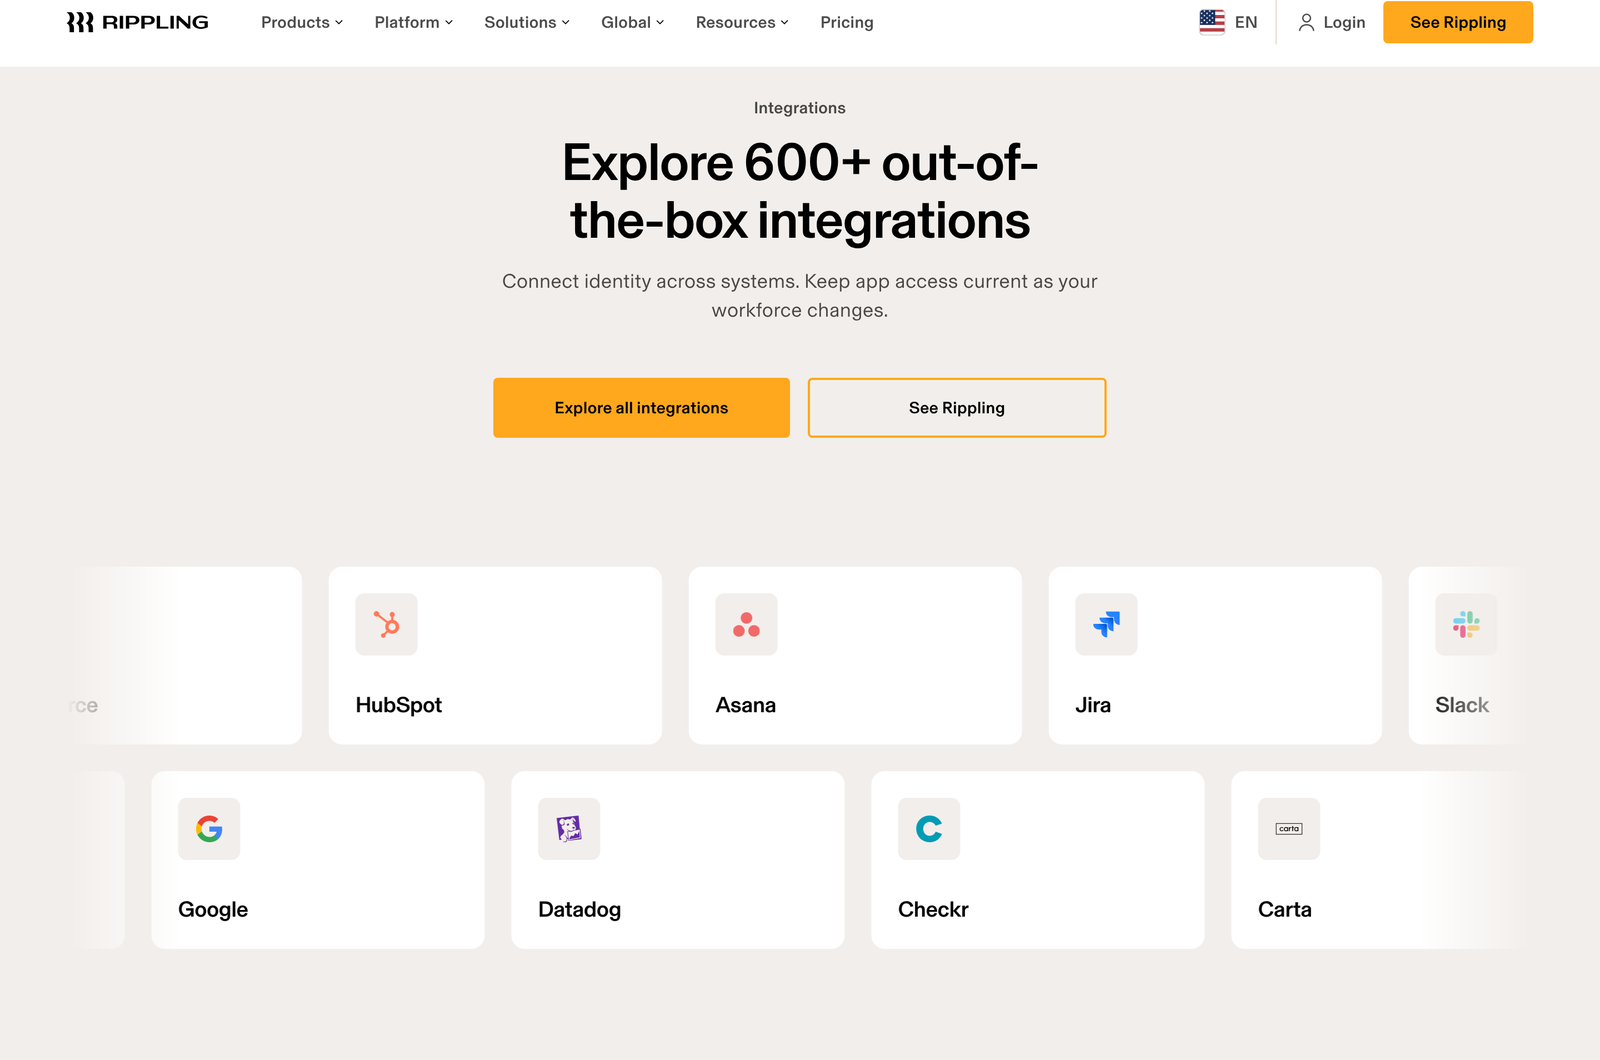
Task: Open the HubSpot integration card name
Action: [399, 705]
